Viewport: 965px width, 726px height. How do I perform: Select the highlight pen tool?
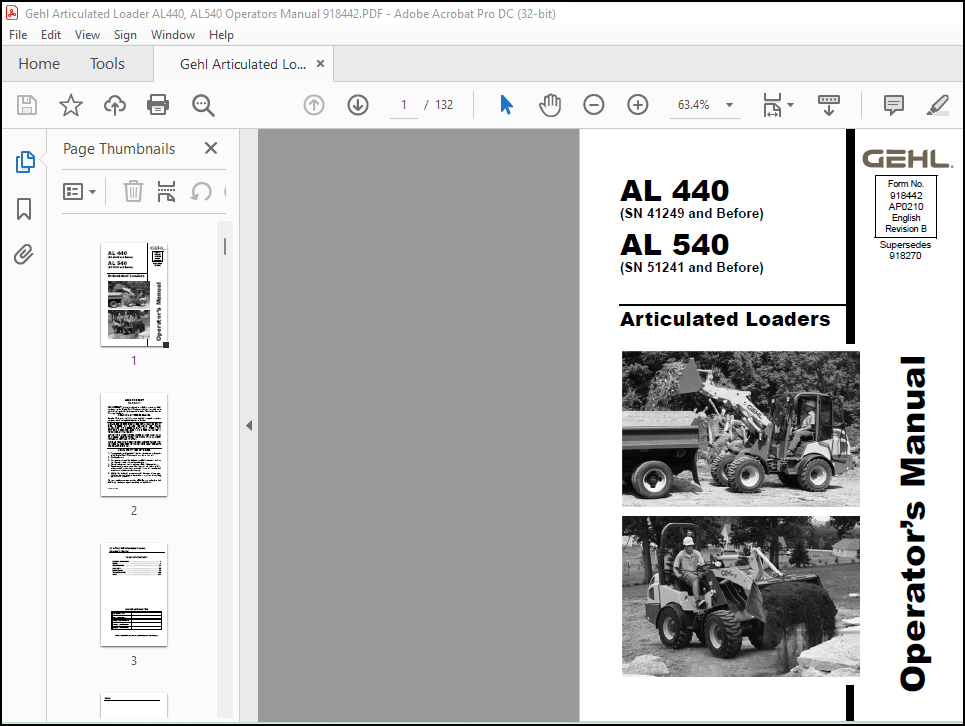[x=938, y=105]
